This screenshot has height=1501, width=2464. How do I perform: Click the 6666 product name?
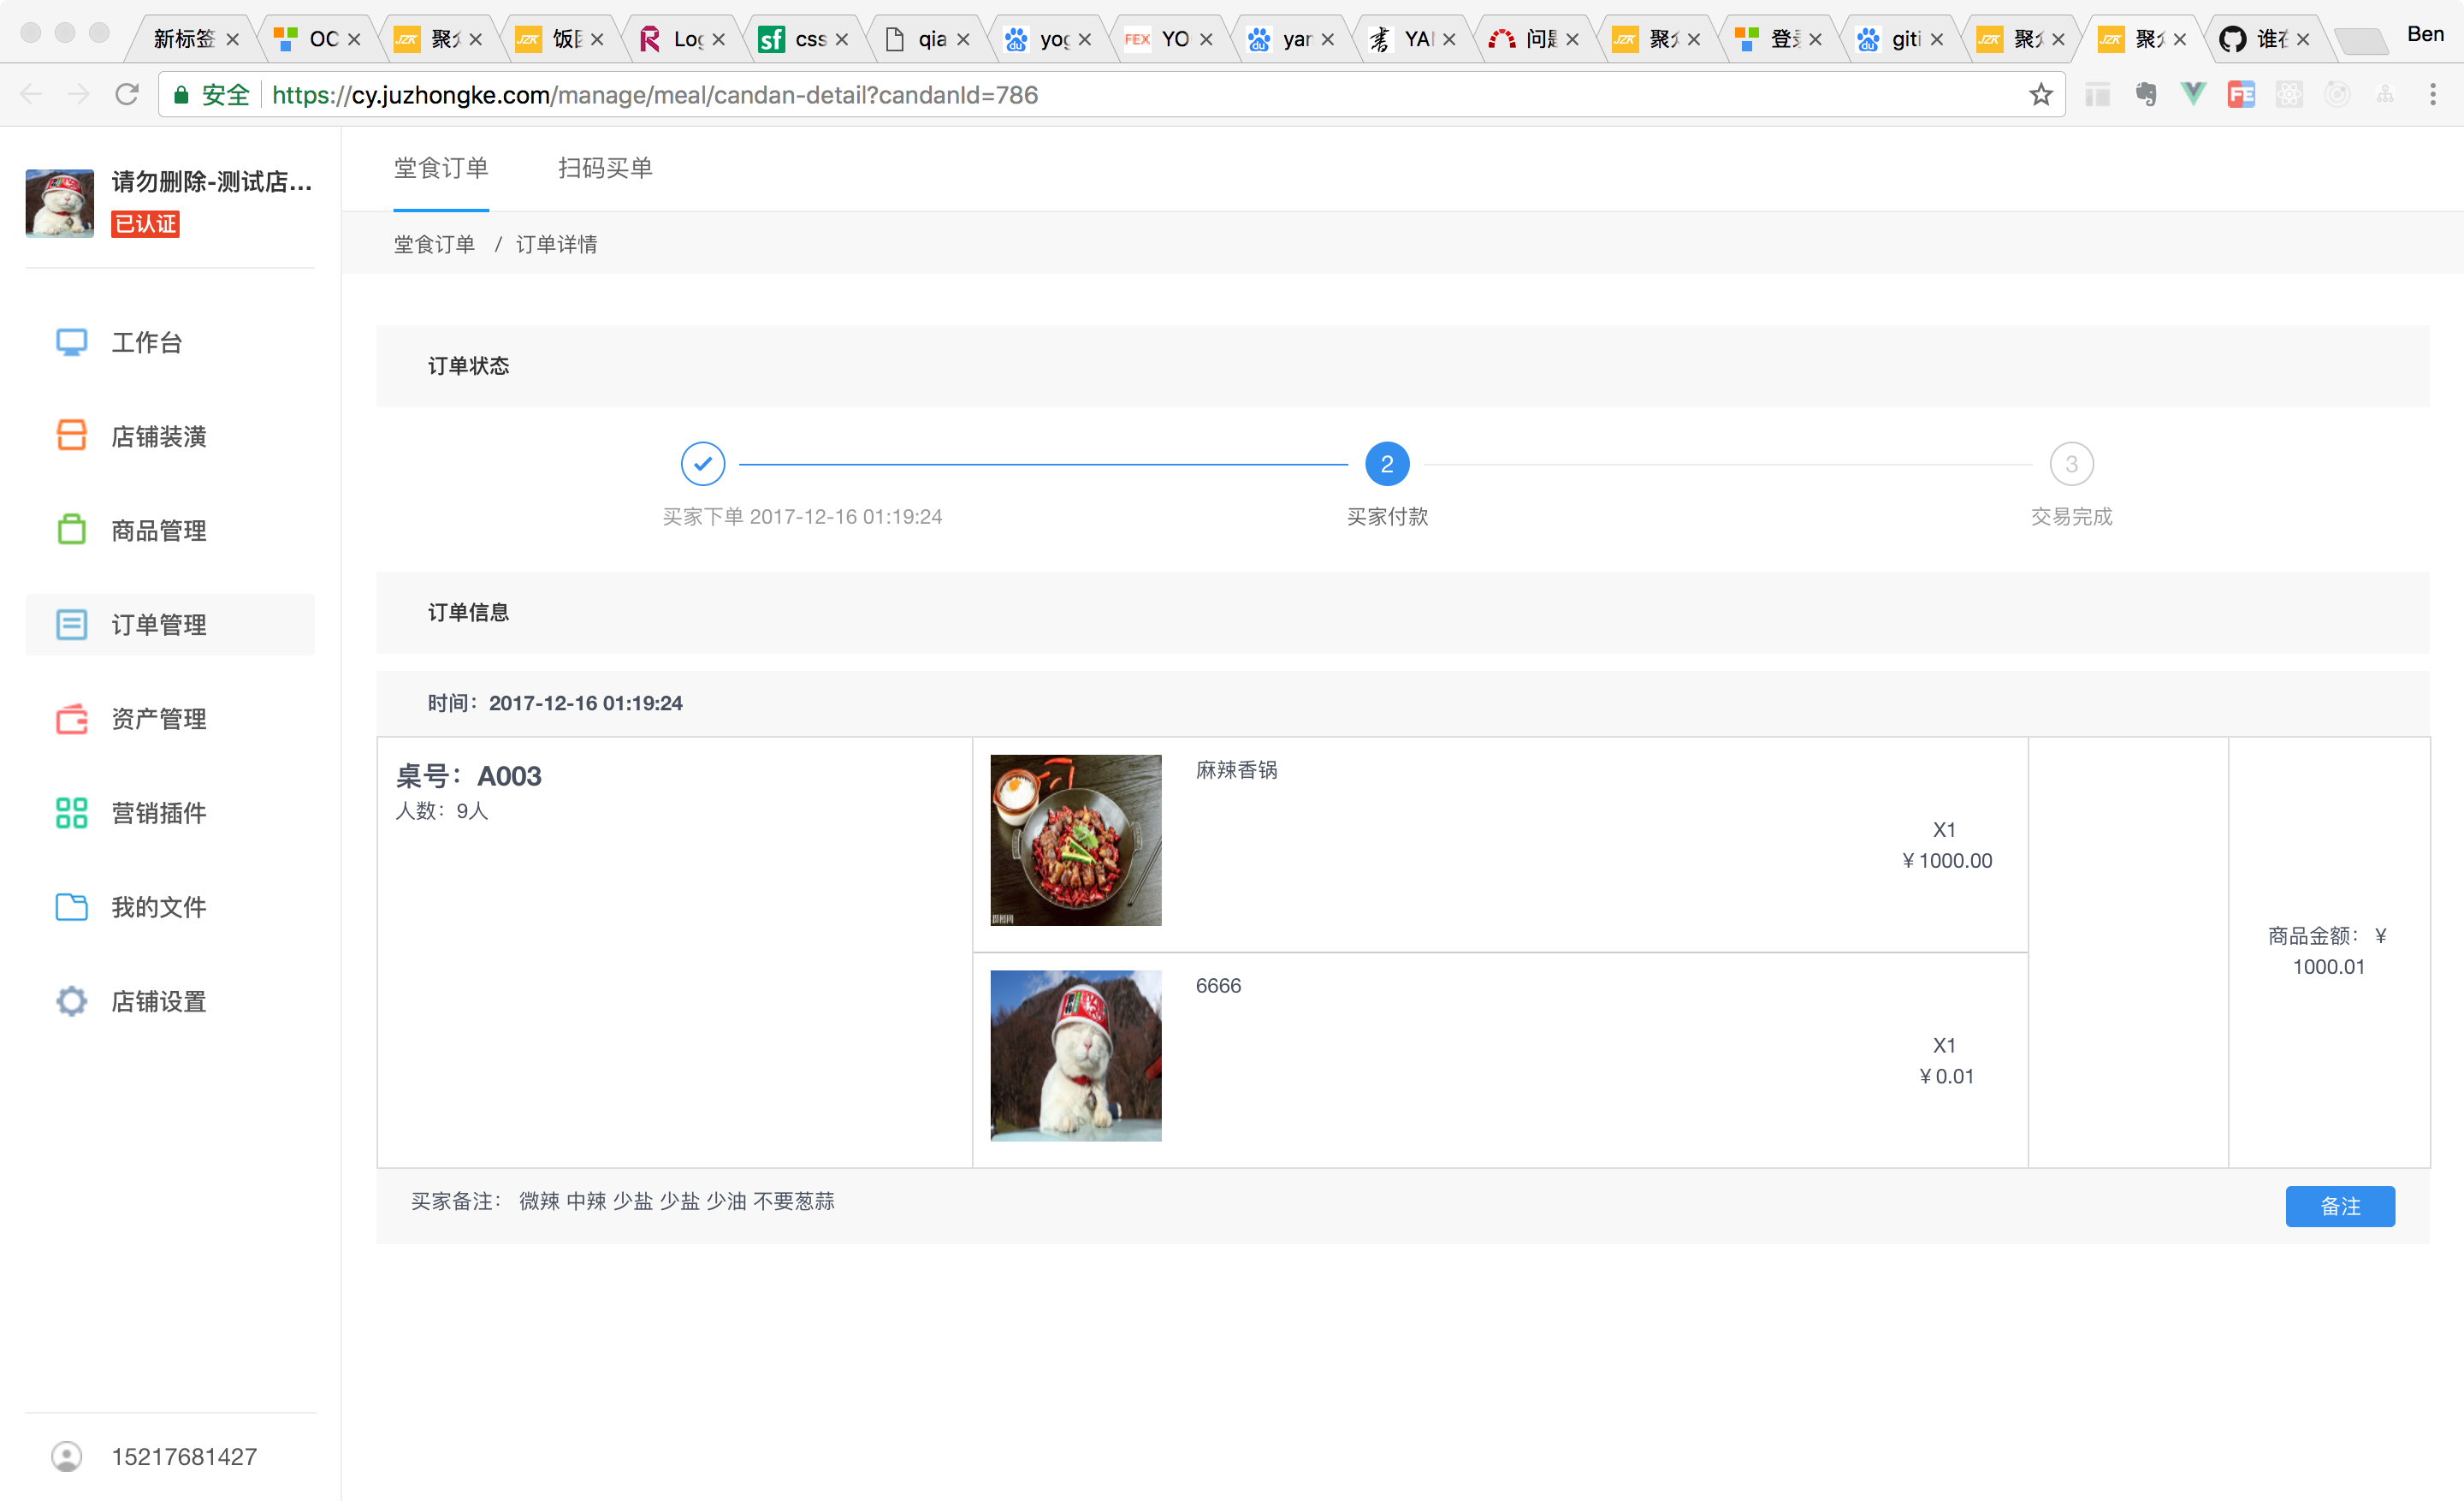coord(1218,985)
